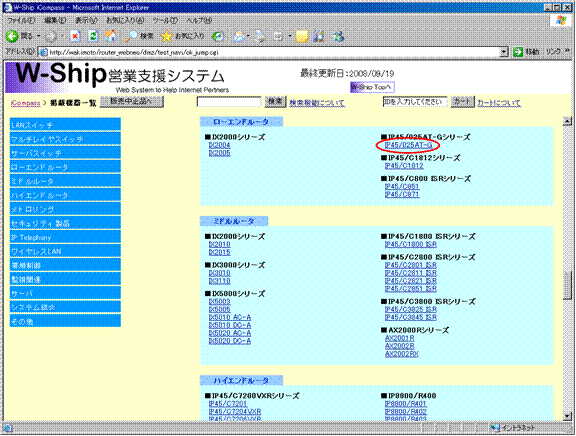Click the Go button green arrow
This screenshot has height=436, width=576.
point(518,52)
